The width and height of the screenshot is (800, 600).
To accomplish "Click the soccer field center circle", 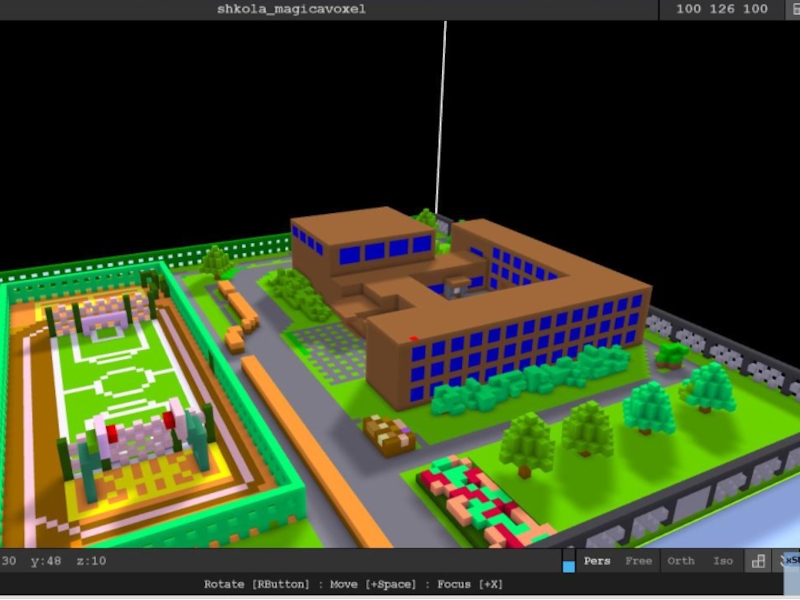I will click(x=120, y=382).
